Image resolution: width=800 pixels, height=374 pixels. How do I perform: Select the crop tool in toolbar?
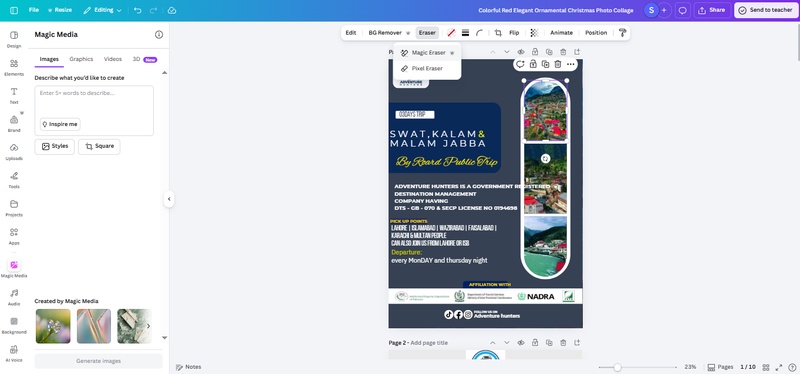[498, 33]
